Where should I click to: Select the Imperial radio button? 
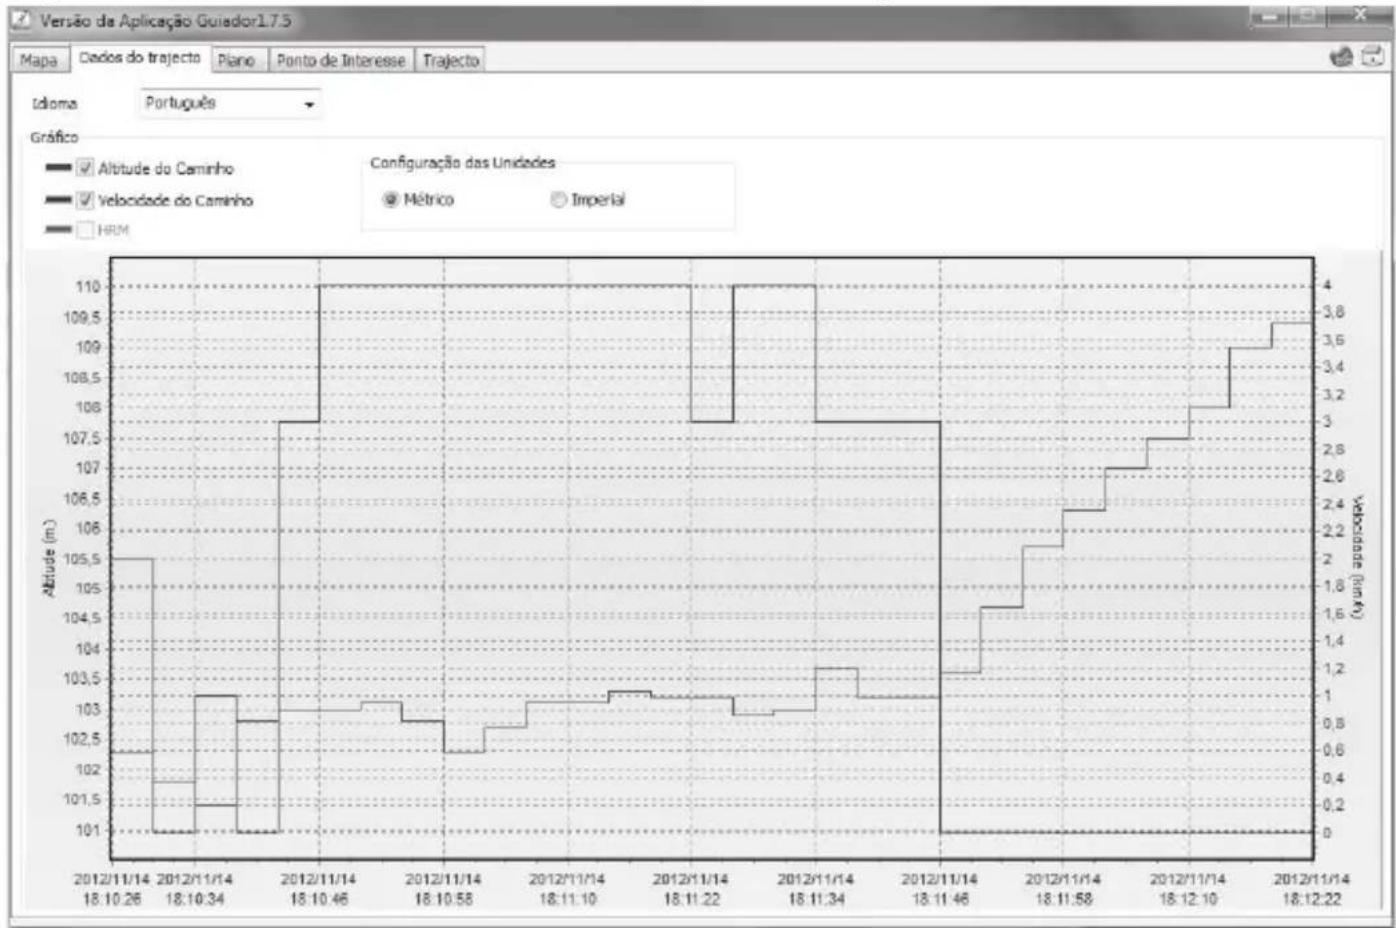[558, 199]
